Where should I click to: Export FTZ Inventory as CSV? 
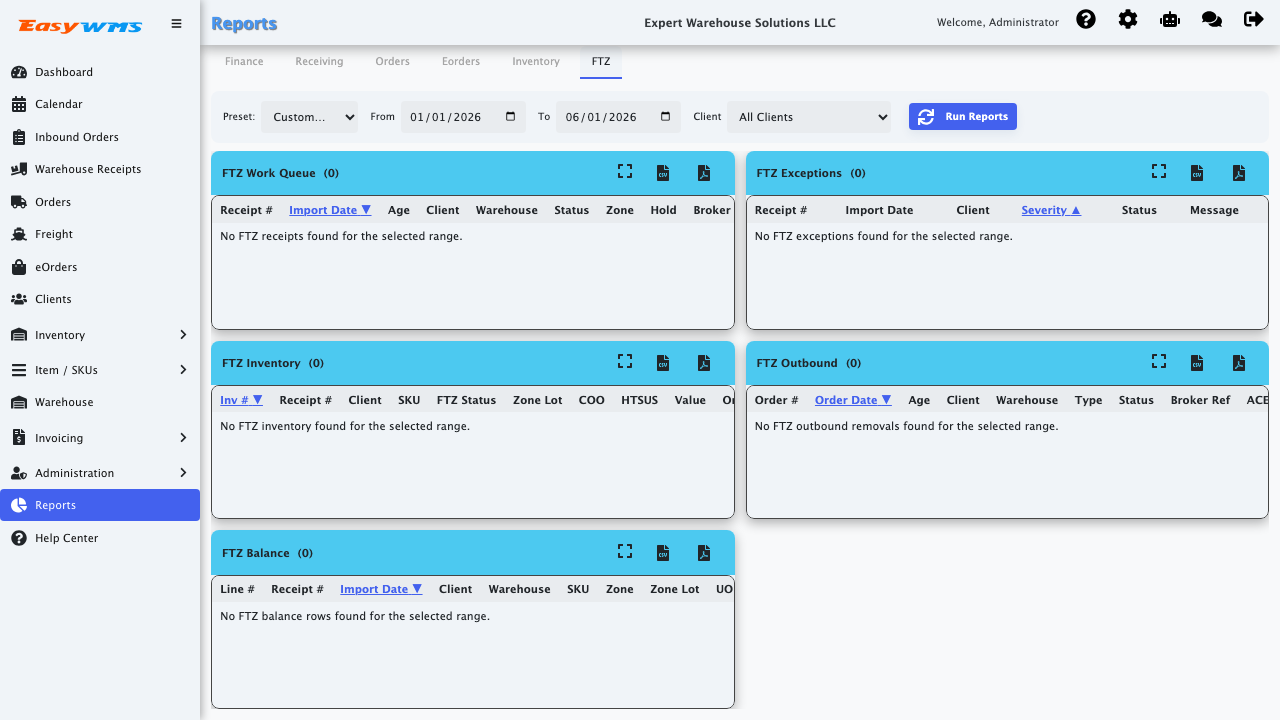point(662,363)
